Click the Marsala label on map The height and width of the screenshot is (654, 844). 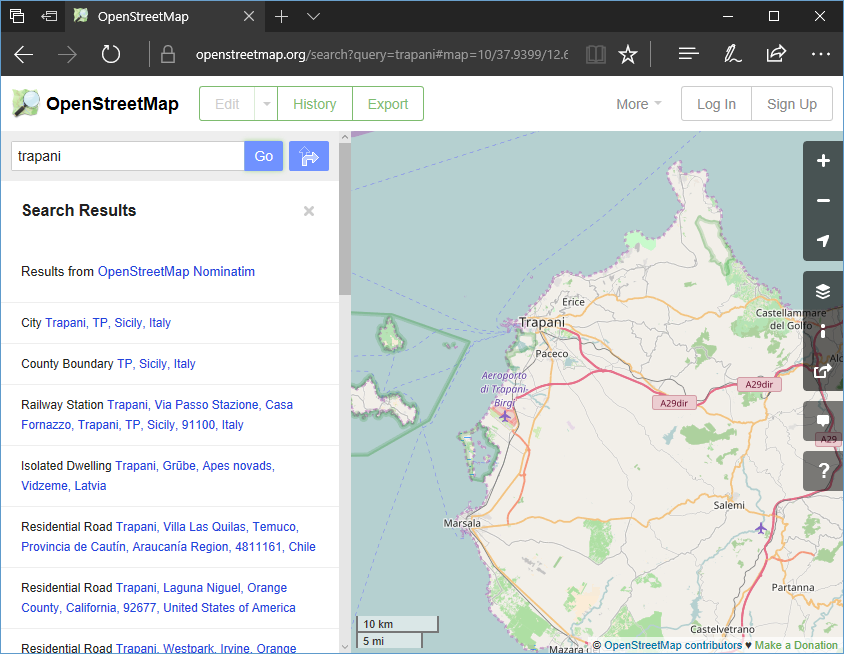coord(462,523)
